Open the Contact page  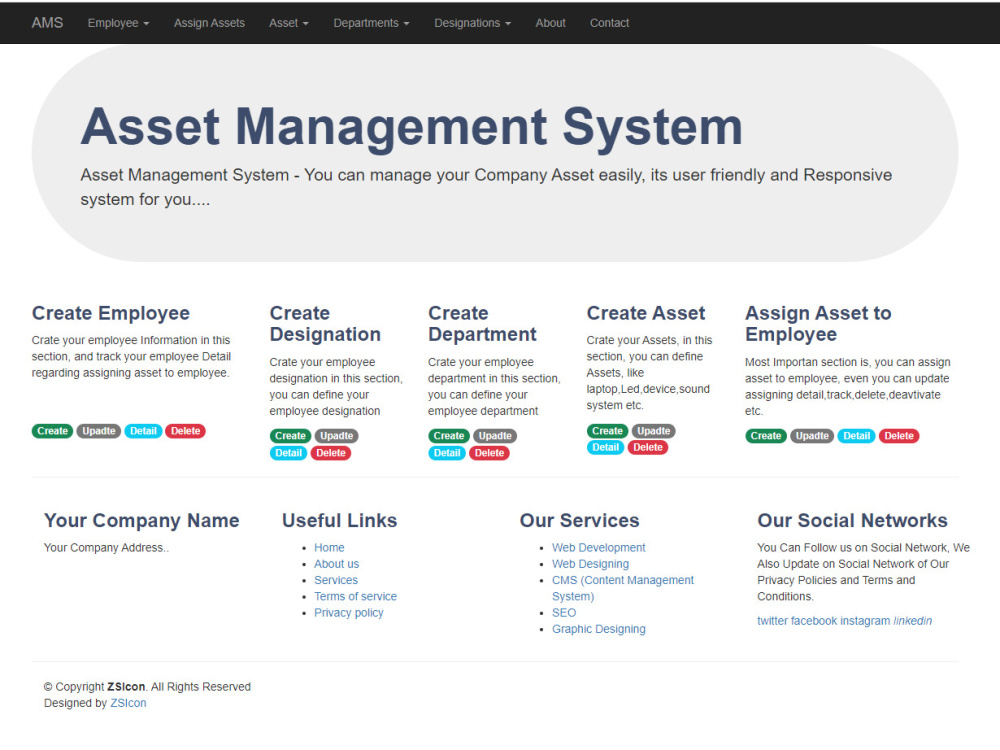click(x=609, y=23)
